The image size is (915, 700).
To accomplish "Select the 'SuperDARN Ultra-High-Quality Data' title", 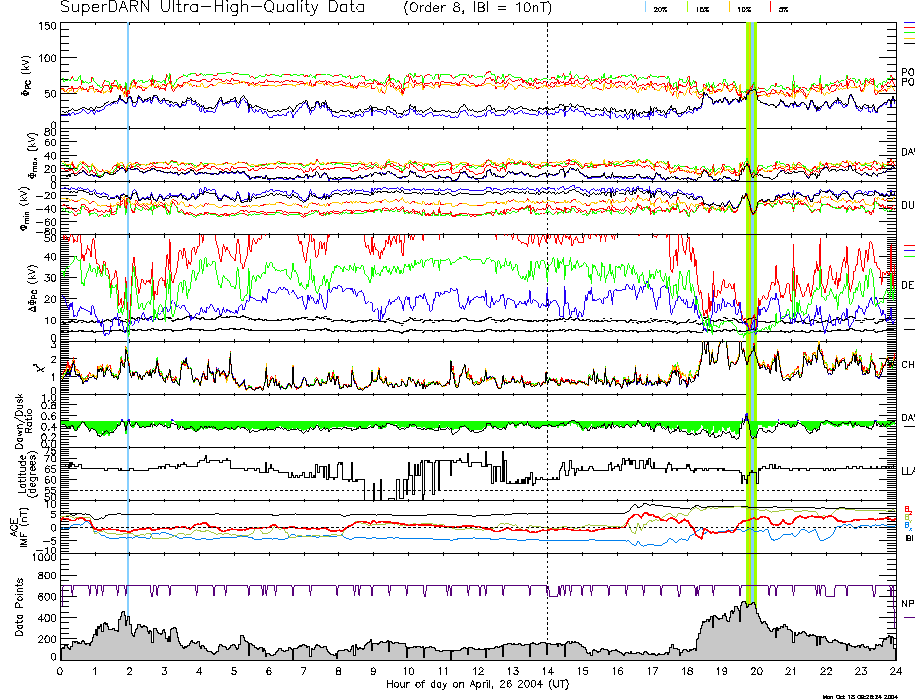I will [212, 8].
